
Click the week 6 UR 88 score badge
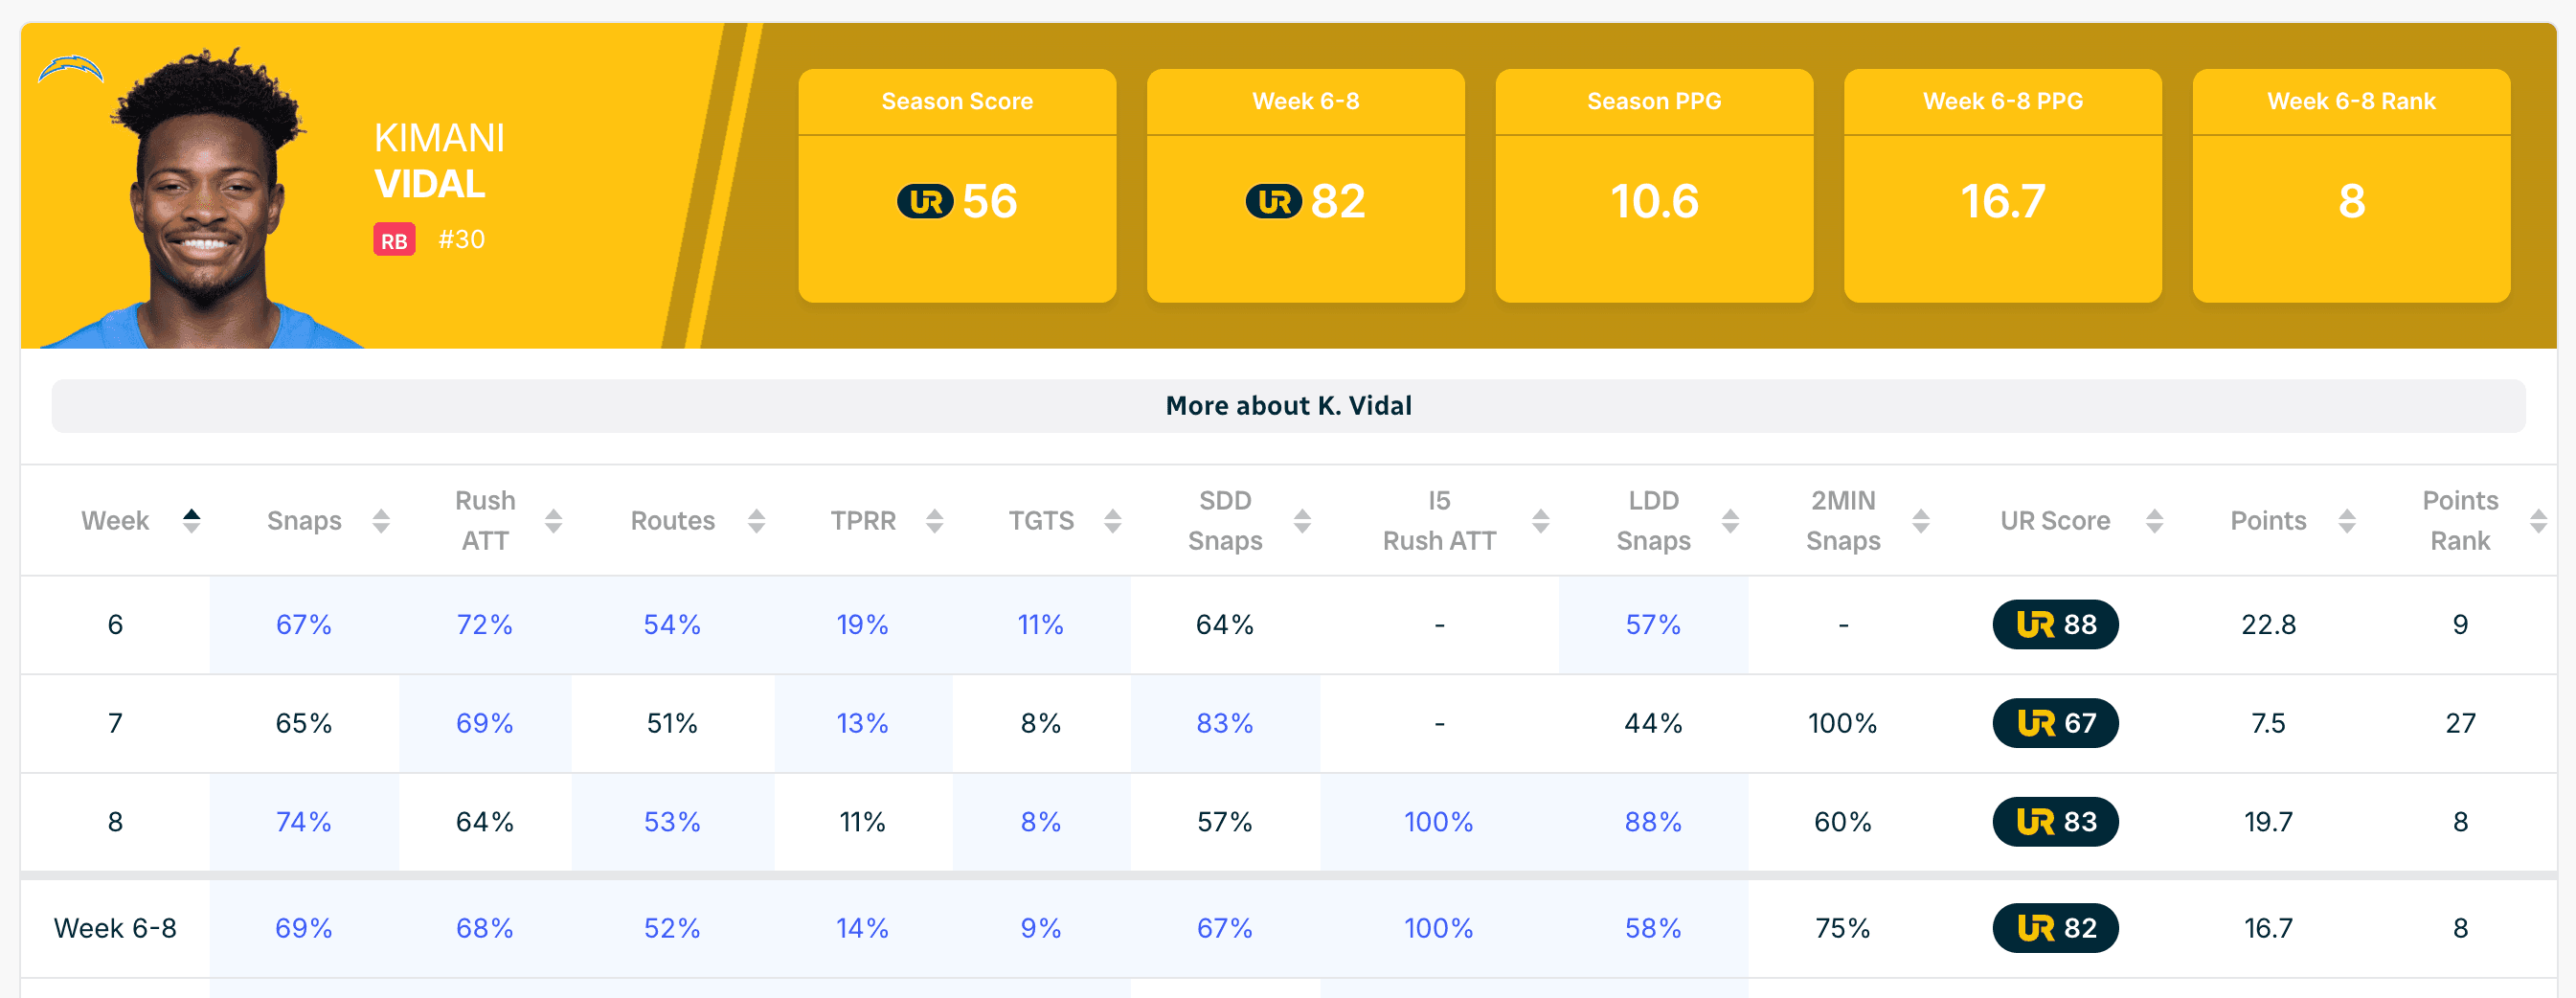click(x=2055, y=624)
